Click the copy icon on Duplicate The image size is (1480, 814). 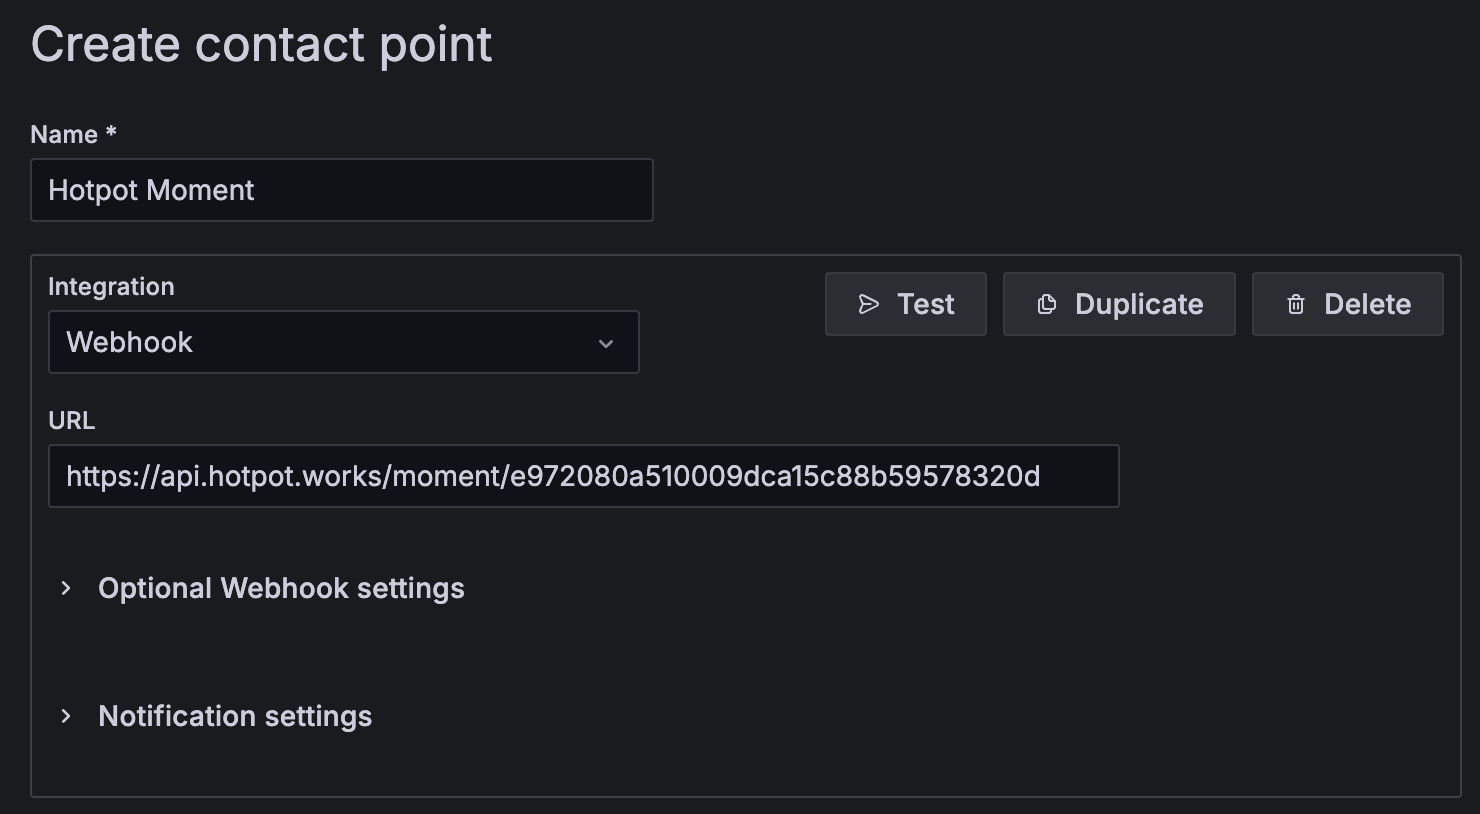pyautogui.click(x=1046, y=304)
